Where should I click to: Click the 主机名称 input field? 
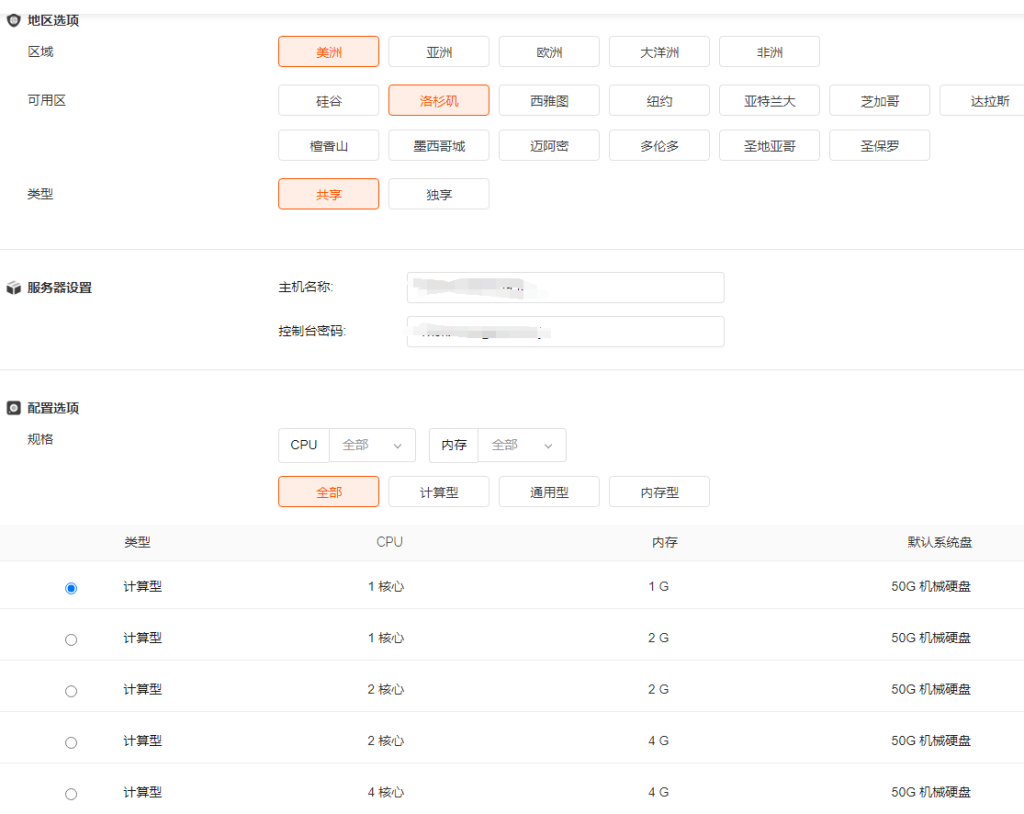pos(565,288)
